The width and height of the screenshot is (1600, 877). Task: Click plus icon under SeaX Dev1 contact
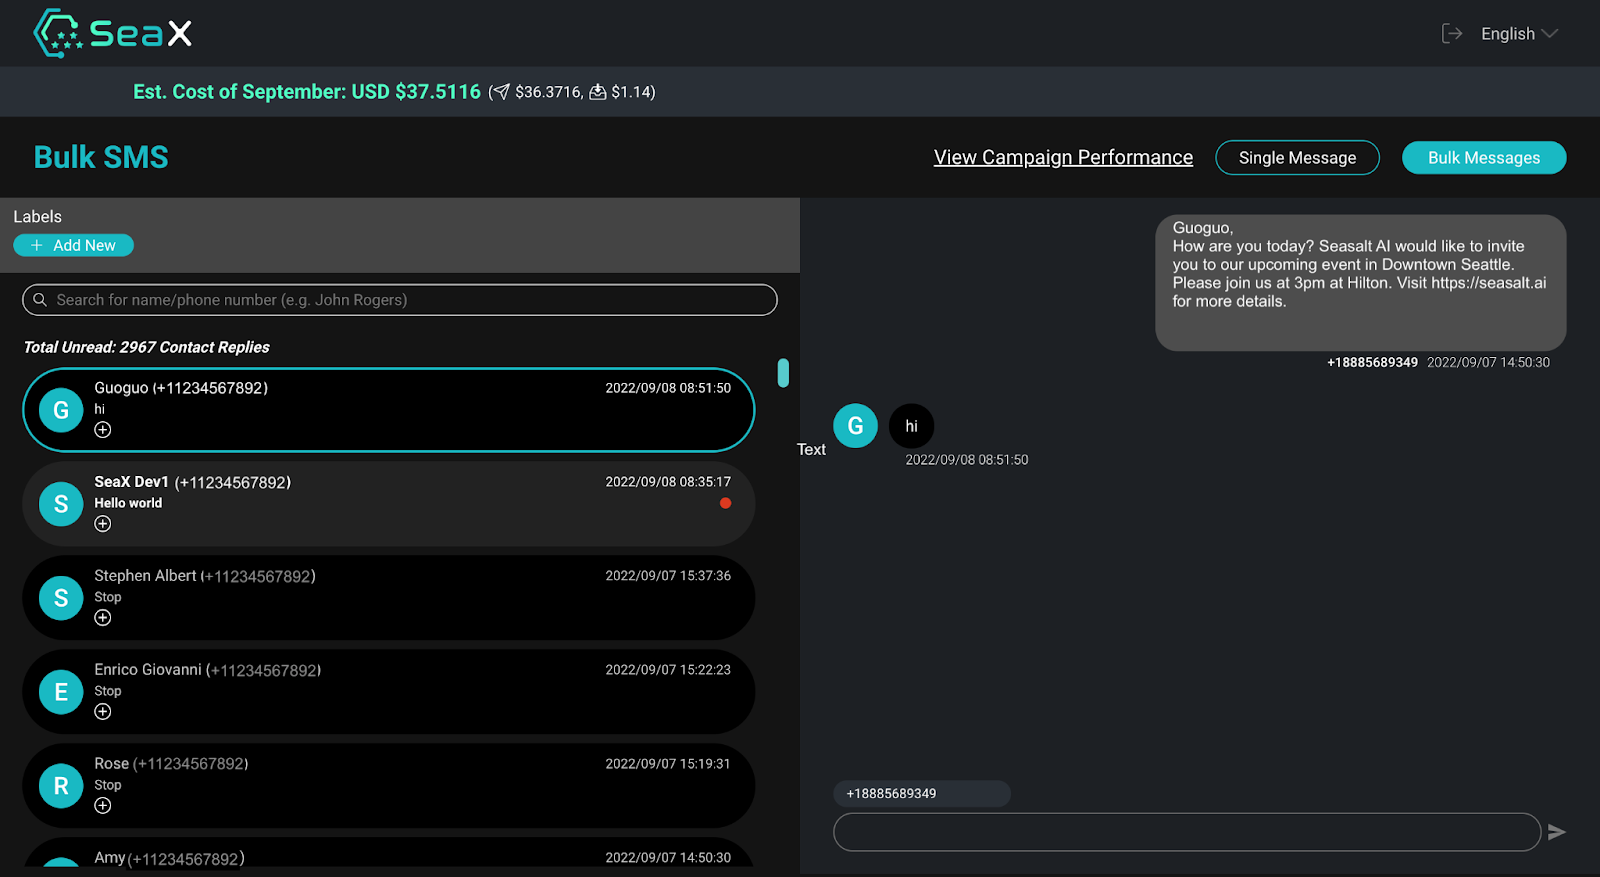pos(103,524)
